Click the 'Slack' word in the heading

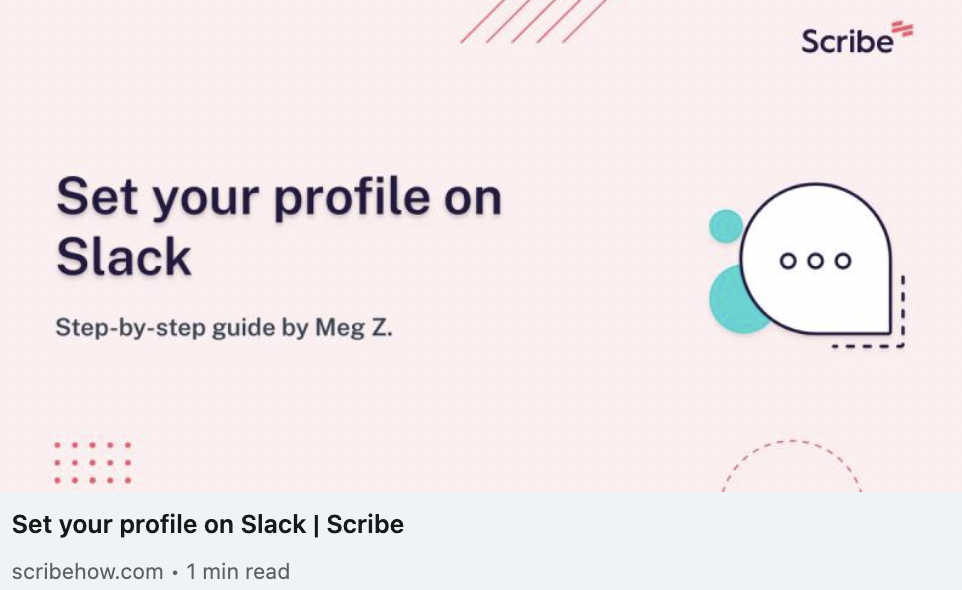tap(124, 256)
